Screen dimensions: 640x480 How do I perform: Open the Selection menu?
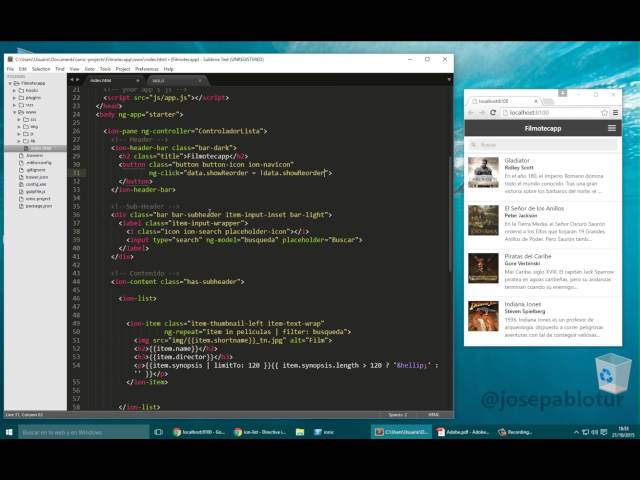pos(41,69)
